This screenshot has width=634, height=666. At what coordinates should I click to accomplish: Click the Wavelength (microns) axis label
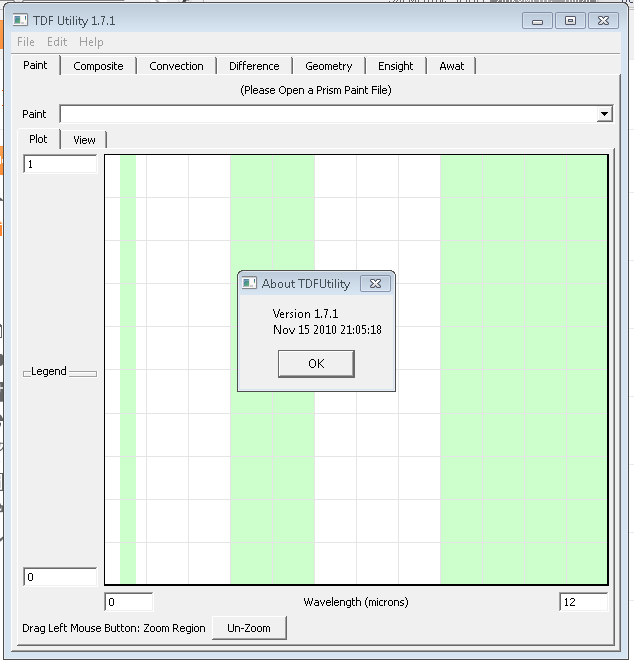[x=356, y=602]
